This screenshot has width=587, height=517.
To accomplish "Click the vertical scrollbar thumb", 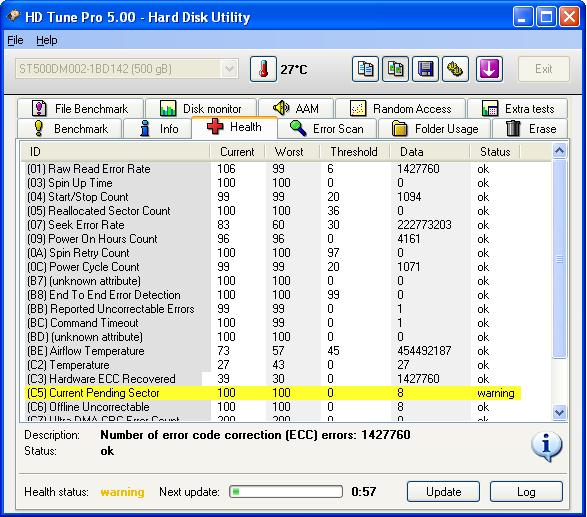I will point(559,259).
